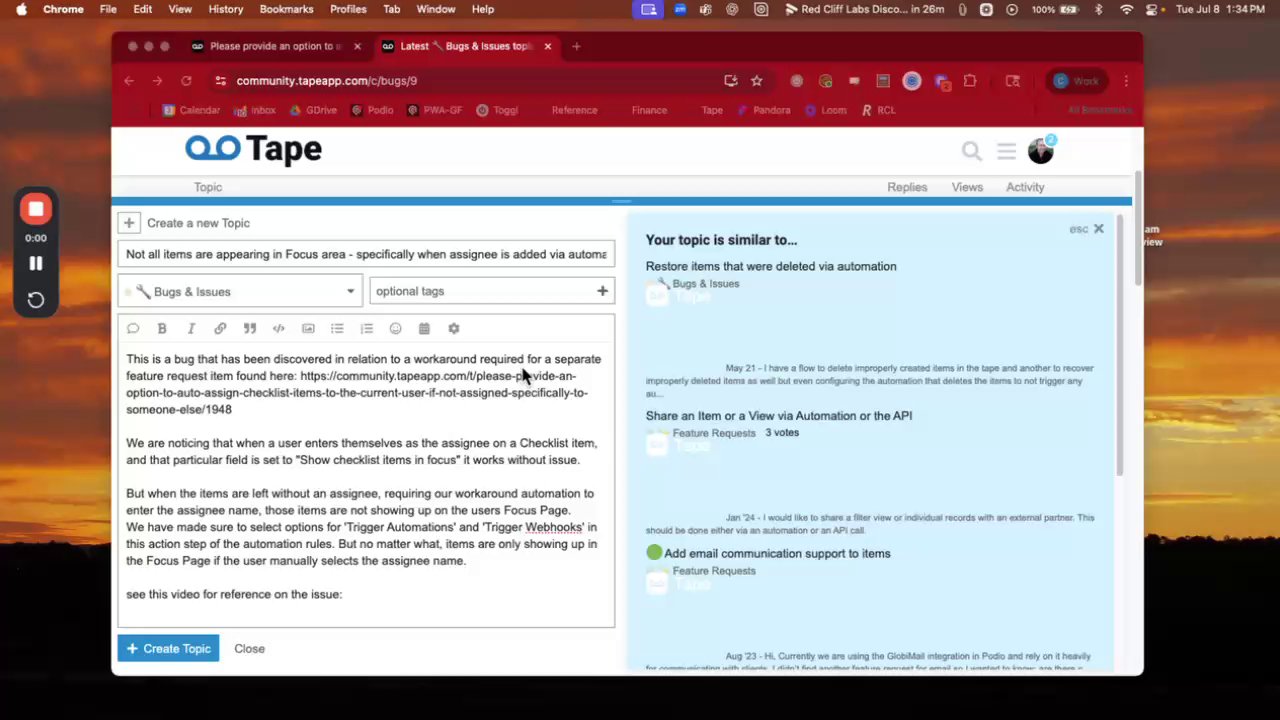Dismiss the similar topics panel

tap(1098, 229)
